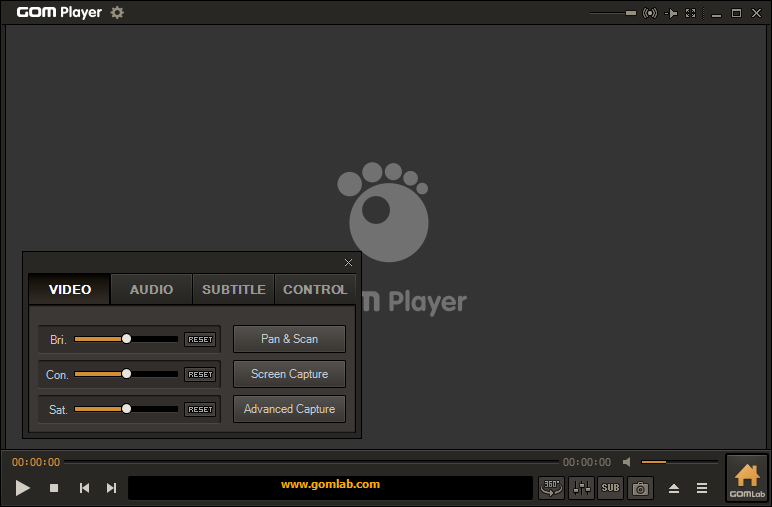Viewport: 772px width, 507px height.
Task: Switch to the VIDEO tab
Action: (69, 289)
